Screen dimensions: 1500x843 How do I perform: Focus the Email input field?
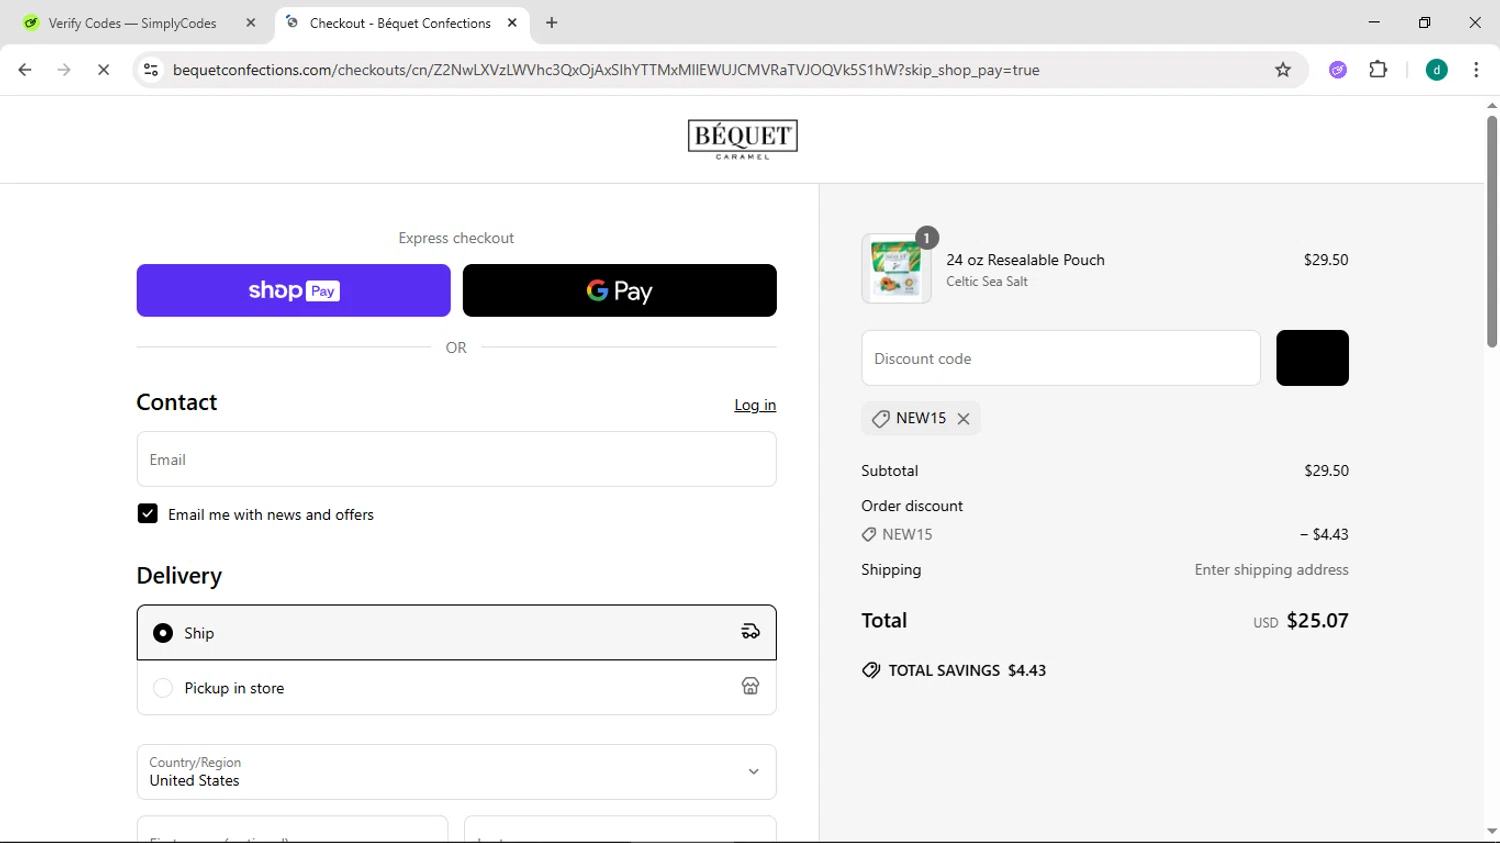coord(457,460)
